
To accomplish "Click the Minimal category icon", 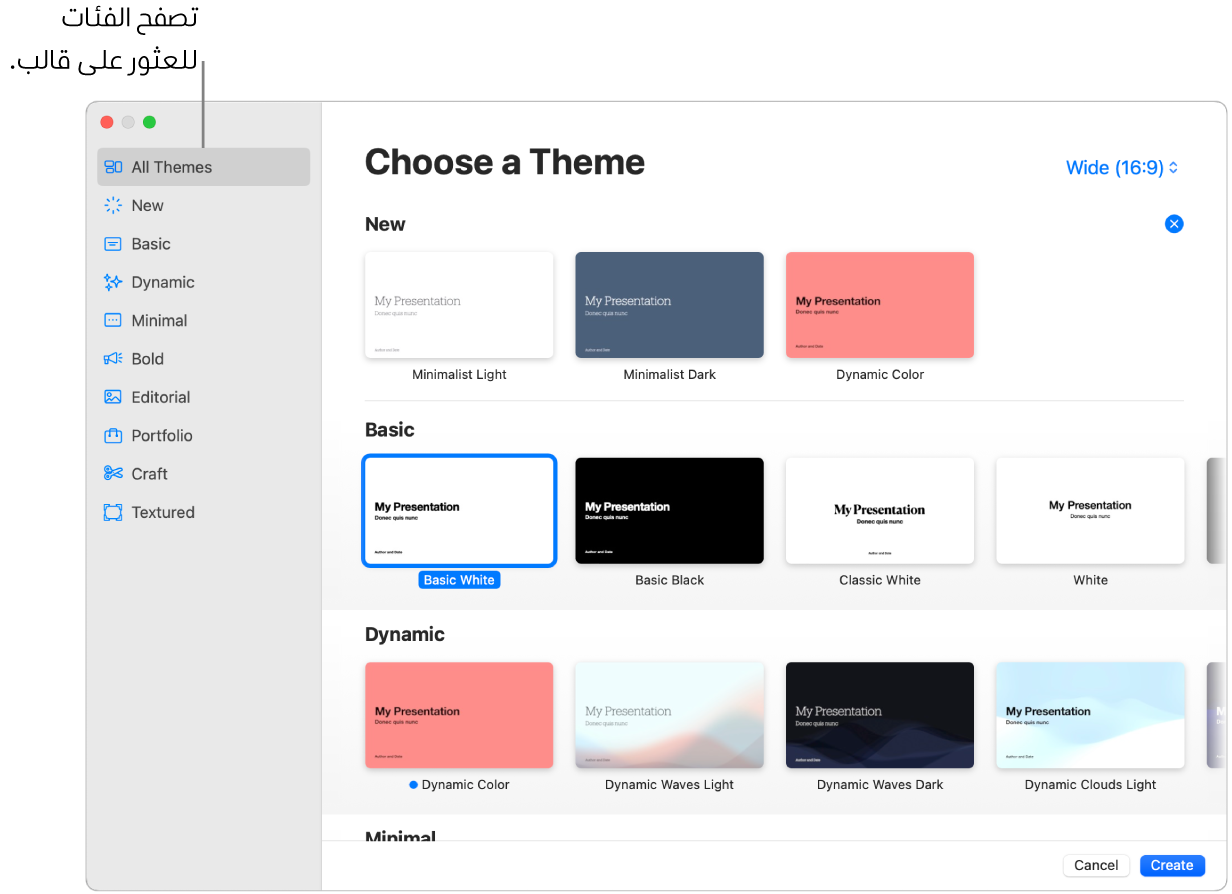I will [x=113, y=320].
